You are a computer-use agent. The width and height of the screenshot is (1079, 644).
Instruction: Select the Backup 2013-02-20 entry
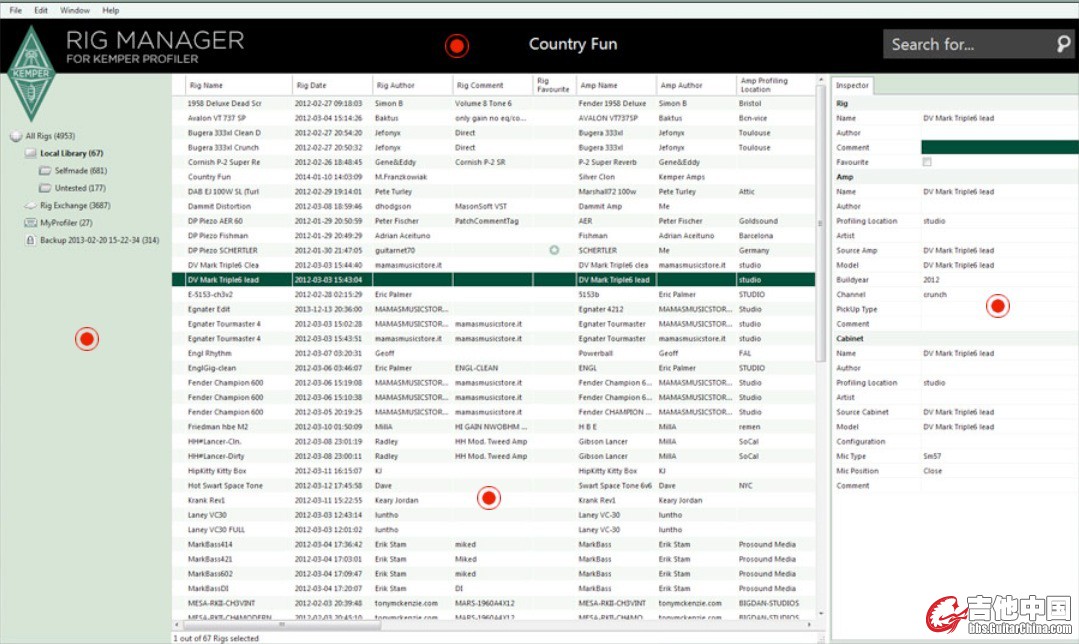tap(99, 240)
